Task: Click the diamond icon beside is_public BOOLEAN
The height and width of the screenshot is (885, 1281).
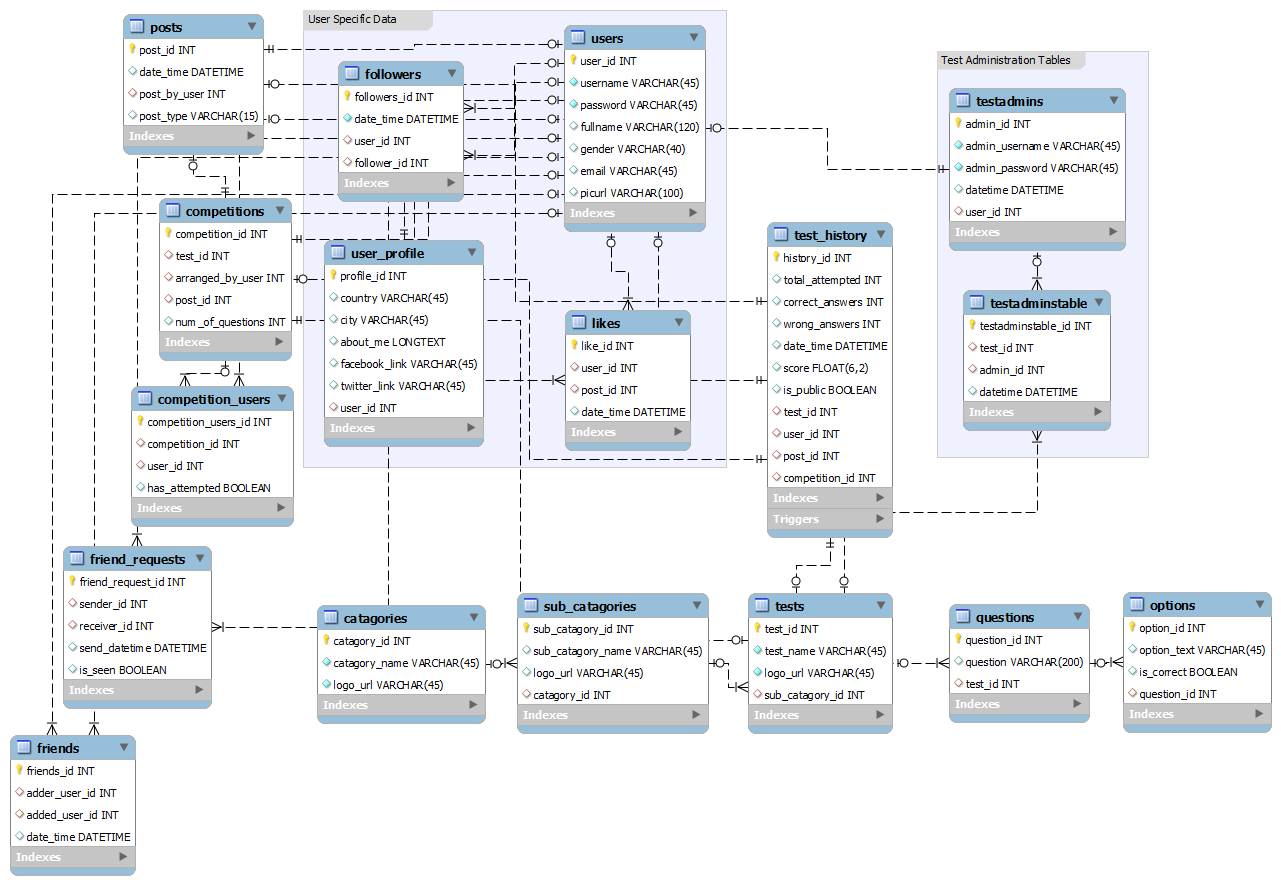Action: click(776, 390)
